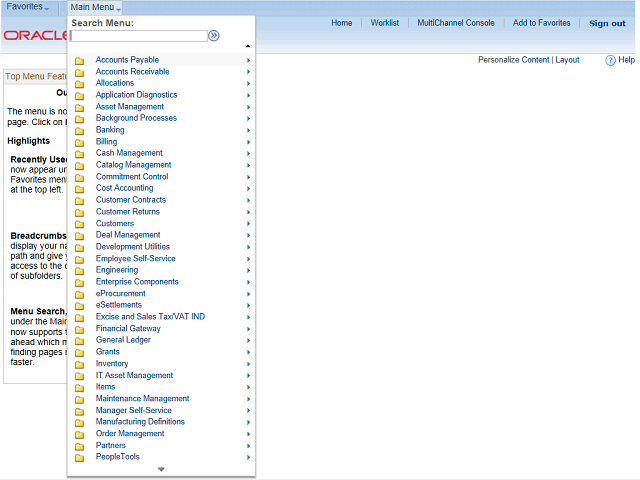Expand the Grants submenu arrow
The height and width of the screenshot is (480, 640).
248,352
